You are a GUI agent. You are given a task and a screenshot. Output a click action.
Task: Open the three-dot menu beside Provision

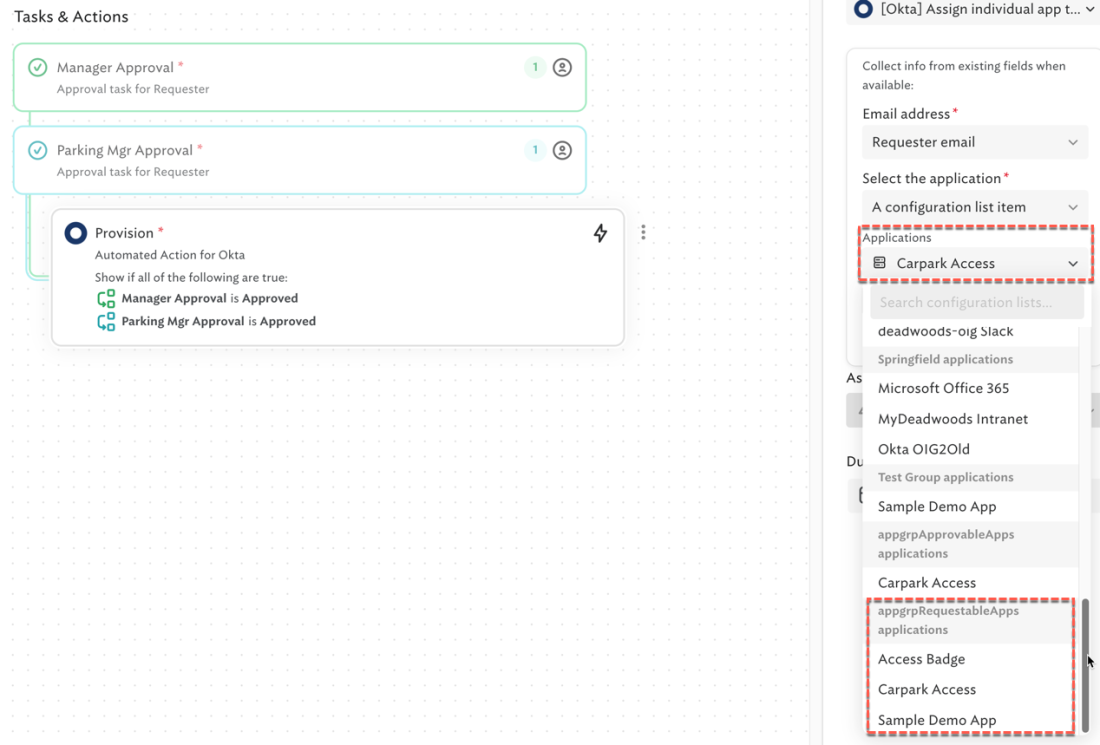click(643, 232)
